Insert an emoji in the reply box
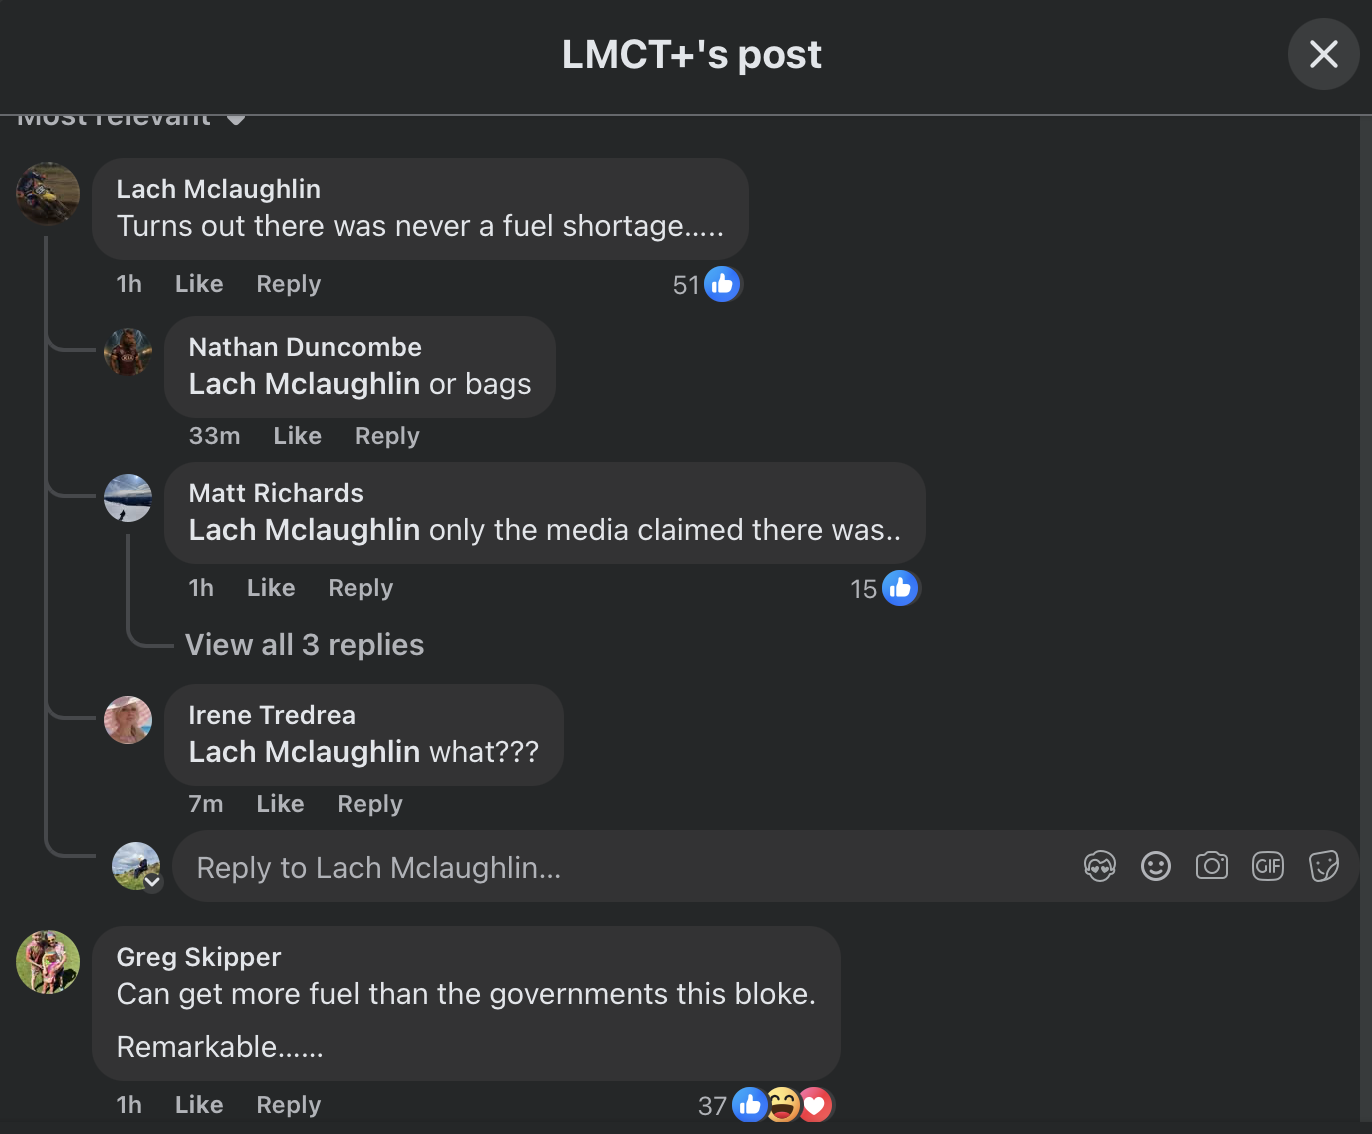Screen dimensions: 1372x1134 pyautogui.click(x=1155, y=866)
